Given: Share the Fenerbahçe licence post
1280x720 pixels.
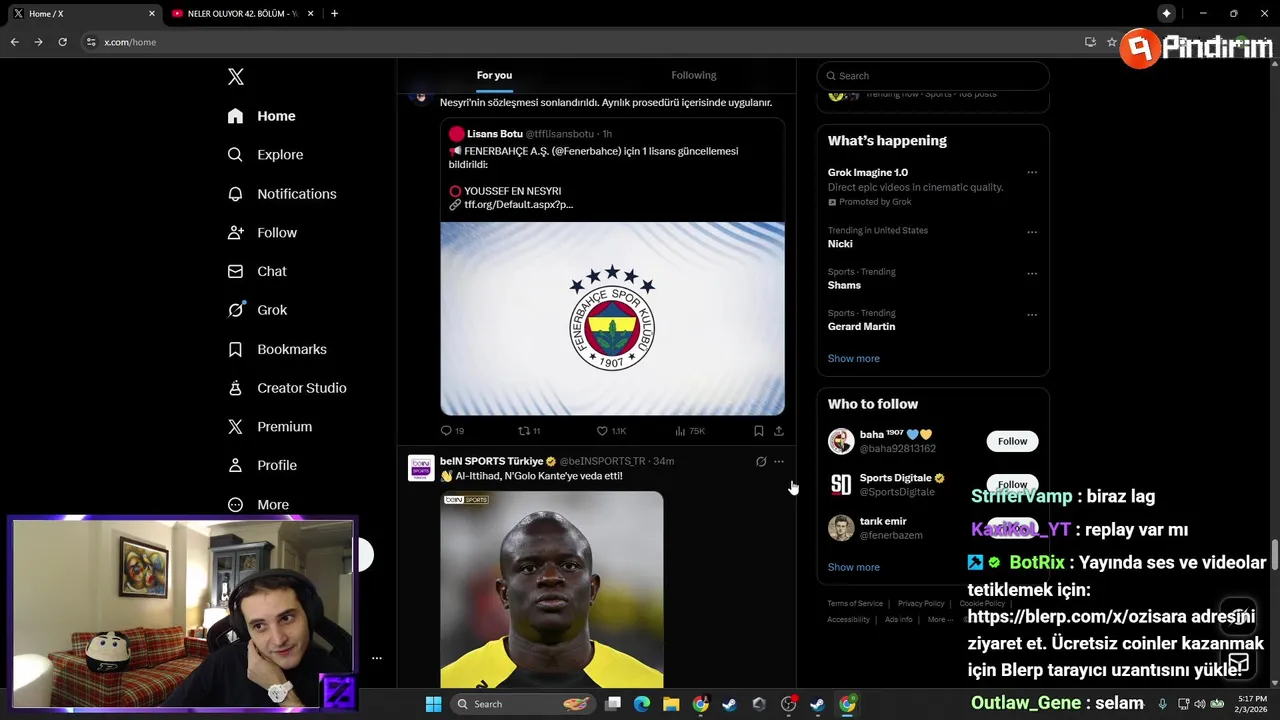Looking at the screenshot, I should point(779,431).
